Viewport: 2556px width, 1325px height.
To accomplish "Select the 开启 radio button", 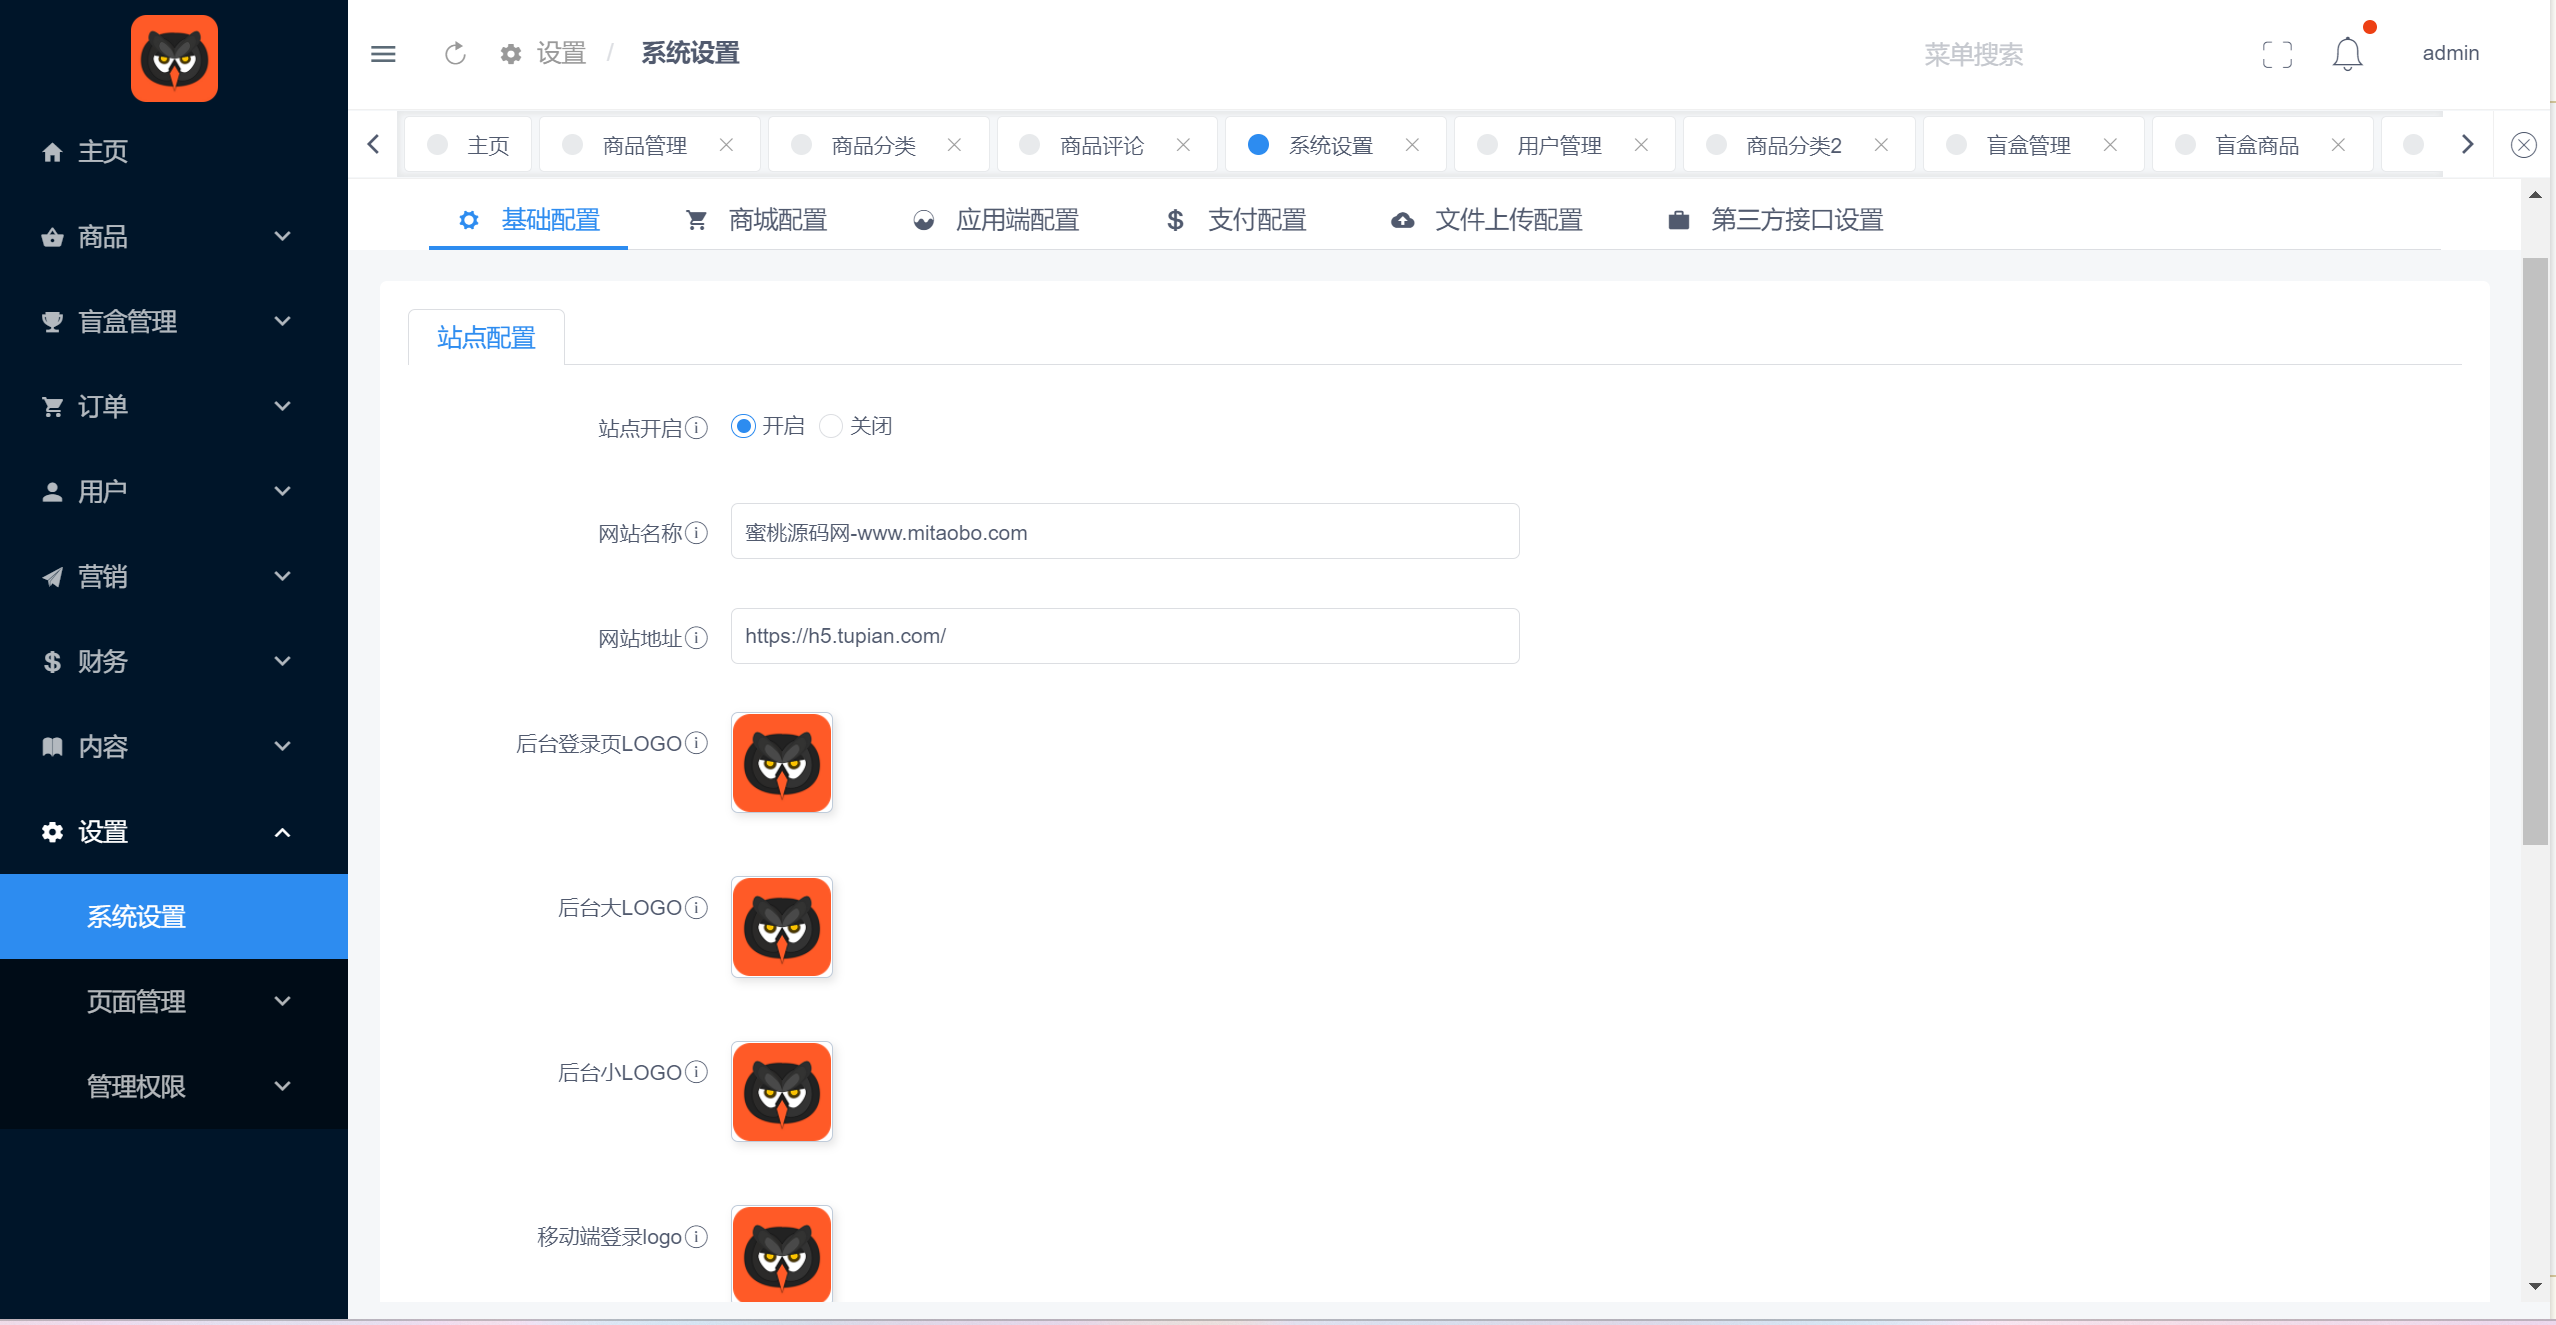I will [743, 427].
